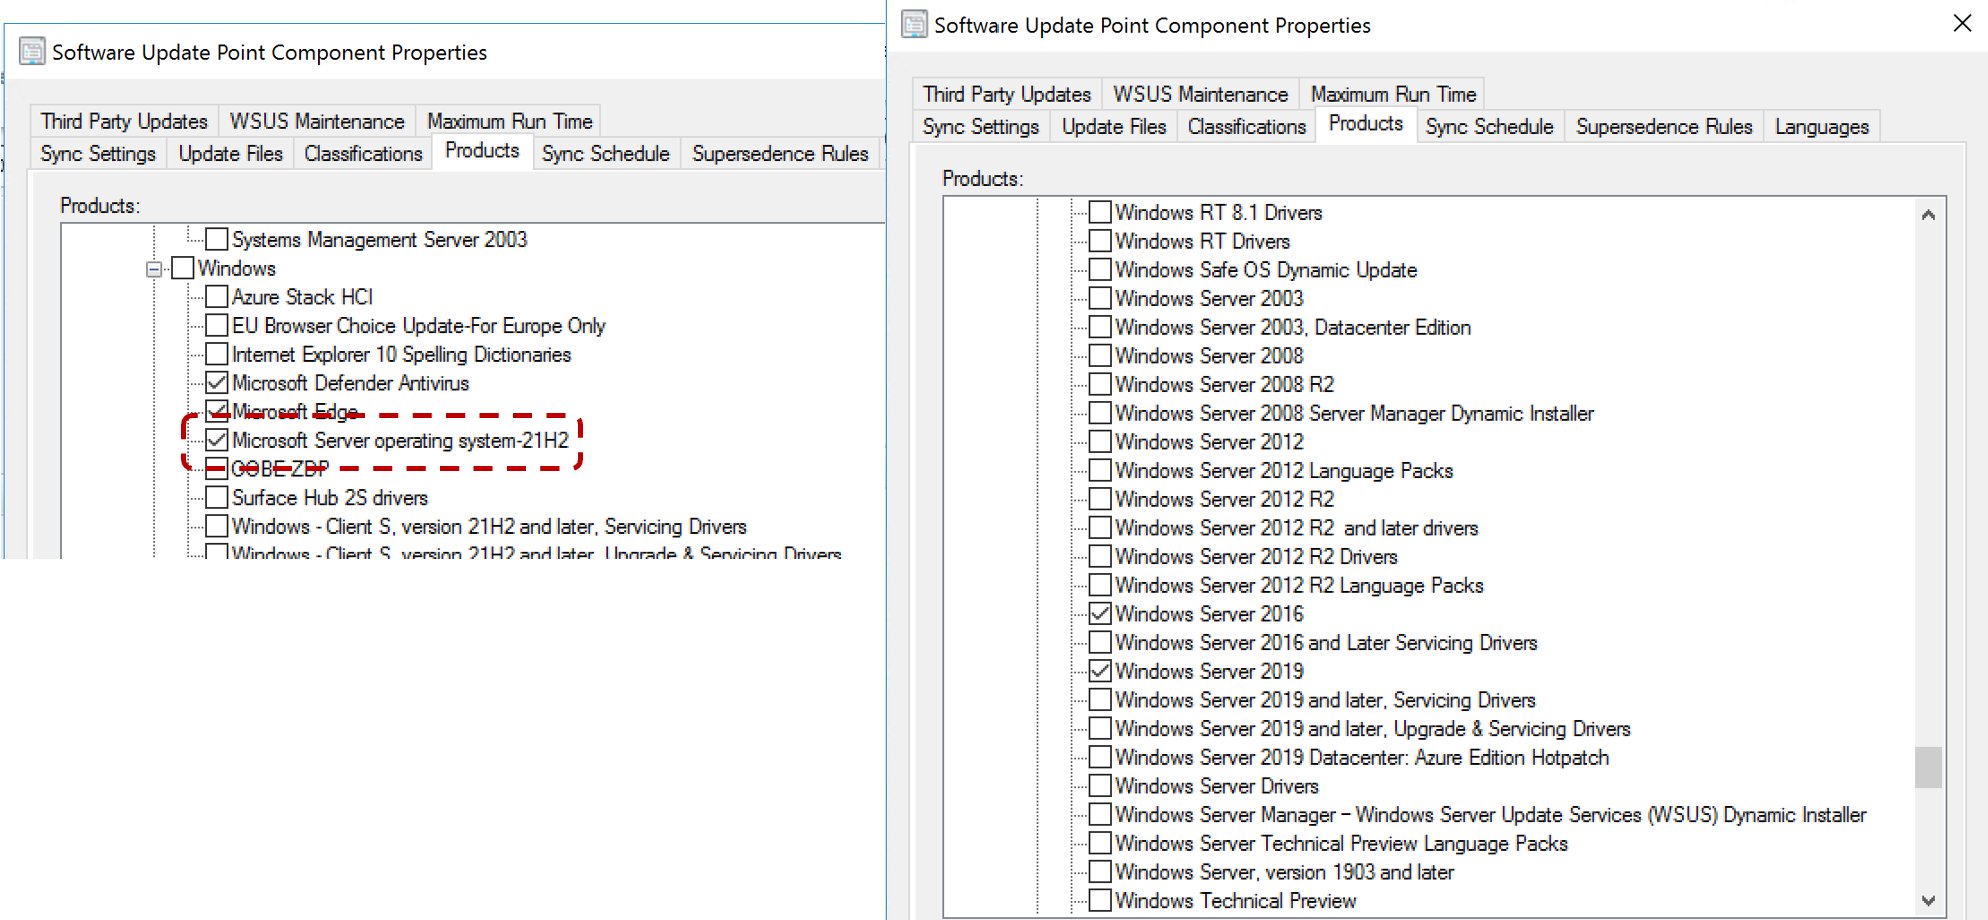Select Sync Schedule tab in left dialog
Viewport: 1988px width, 920px height.
606,154
